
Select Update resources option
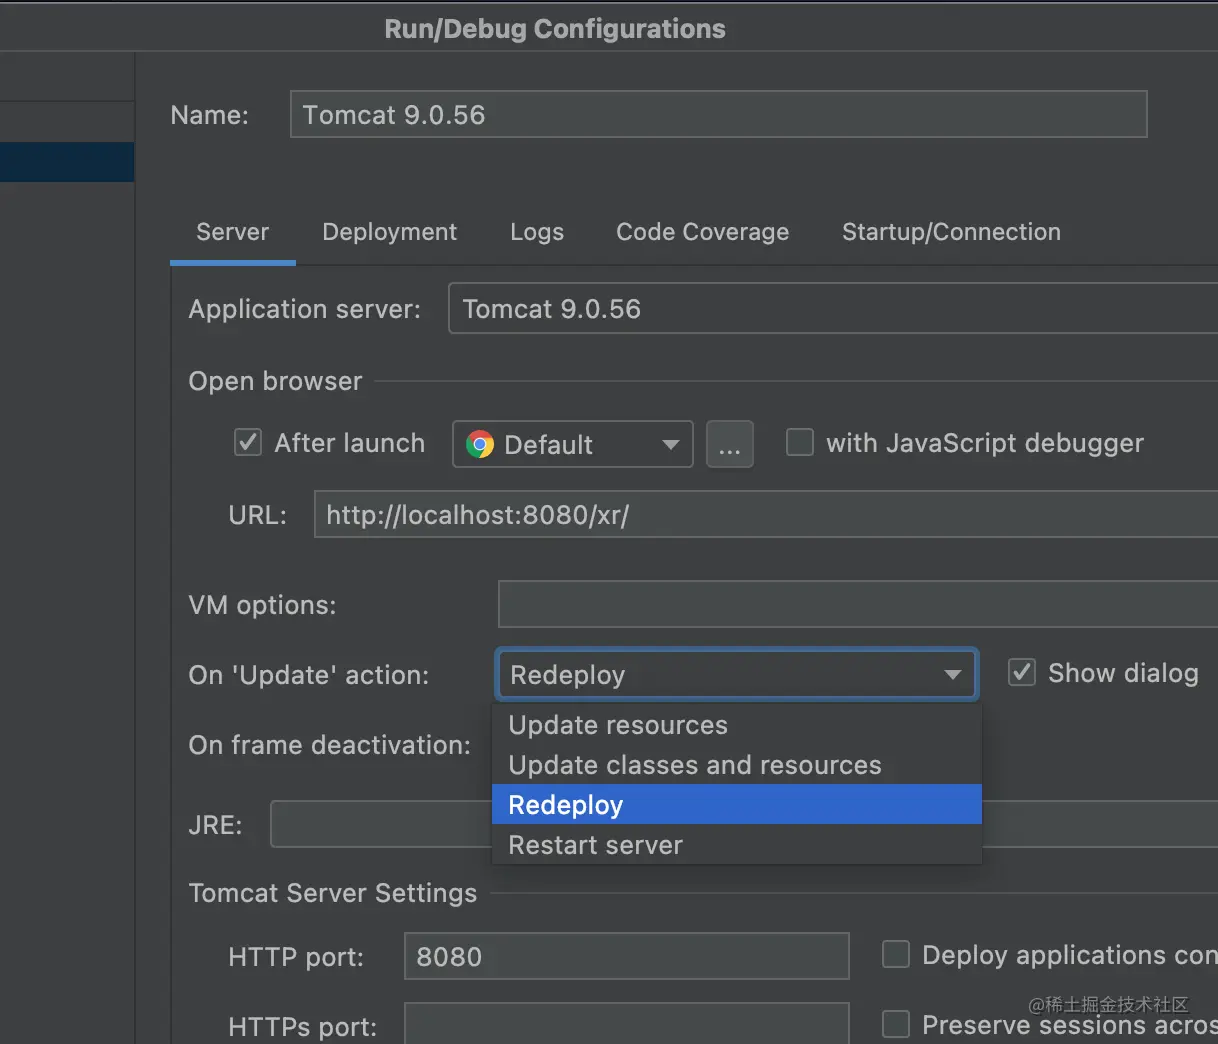(618, 725)
